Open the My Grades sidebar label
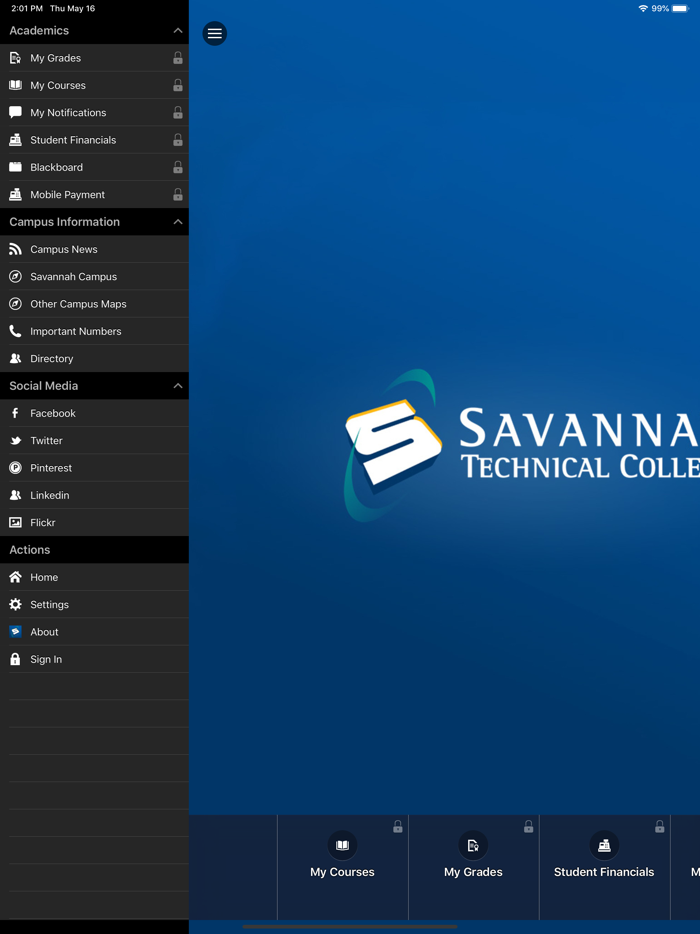 (55, 58)
